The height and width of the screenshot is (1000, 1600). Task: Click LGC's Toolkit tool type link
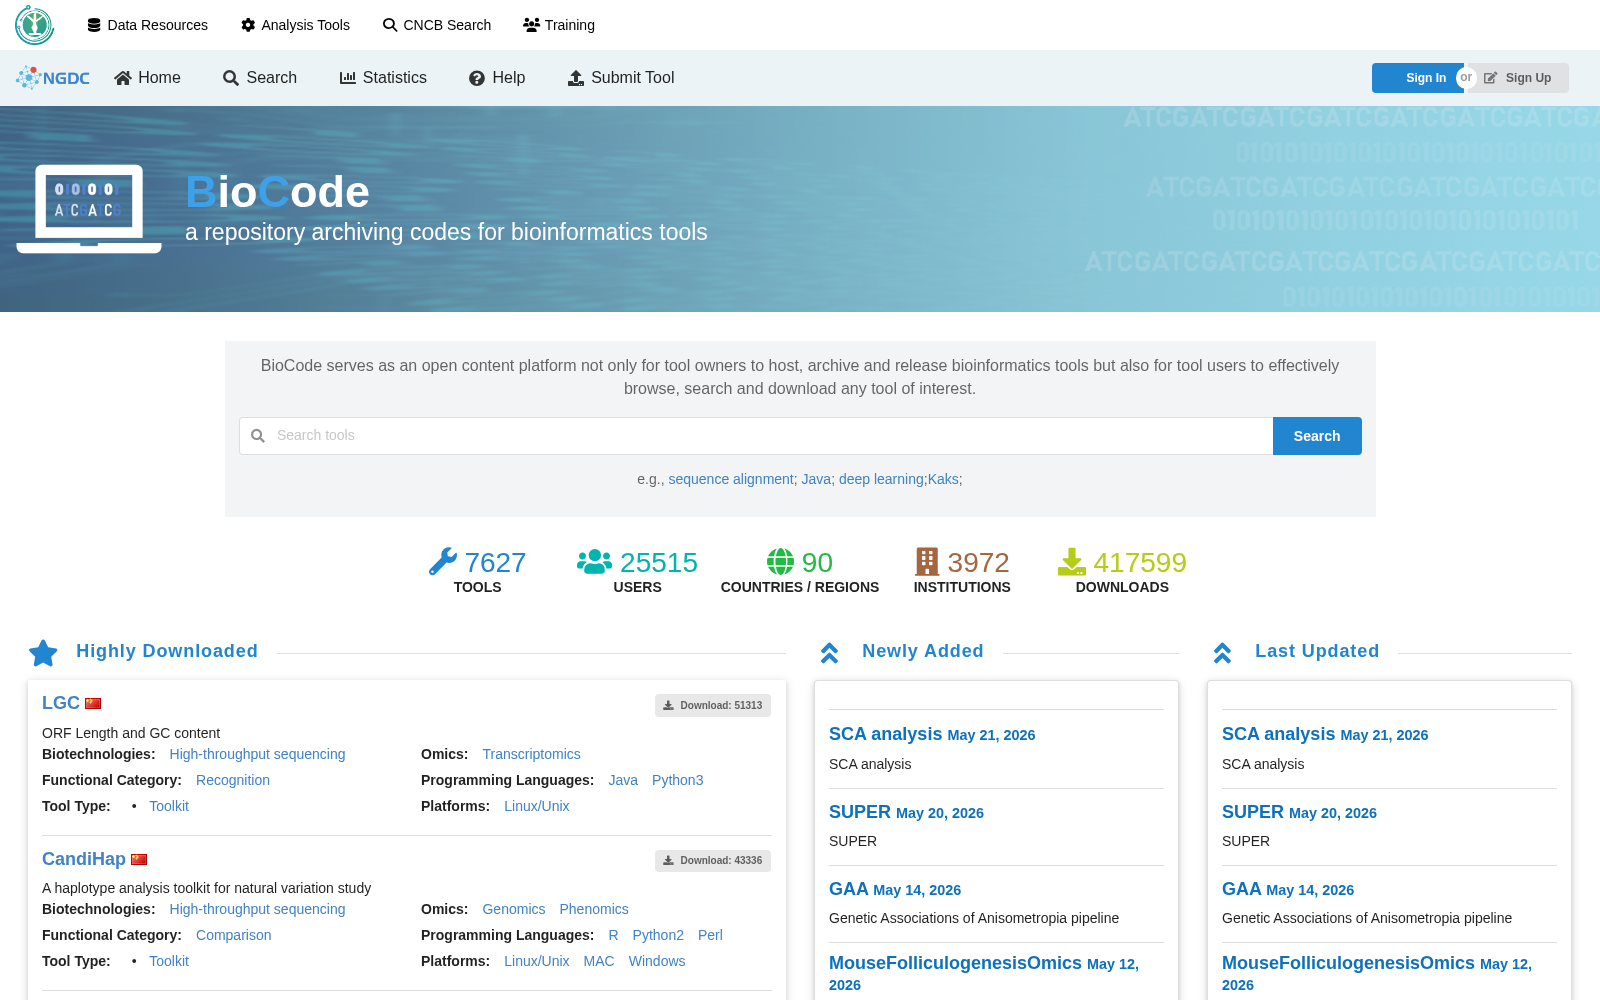point(169,807)
